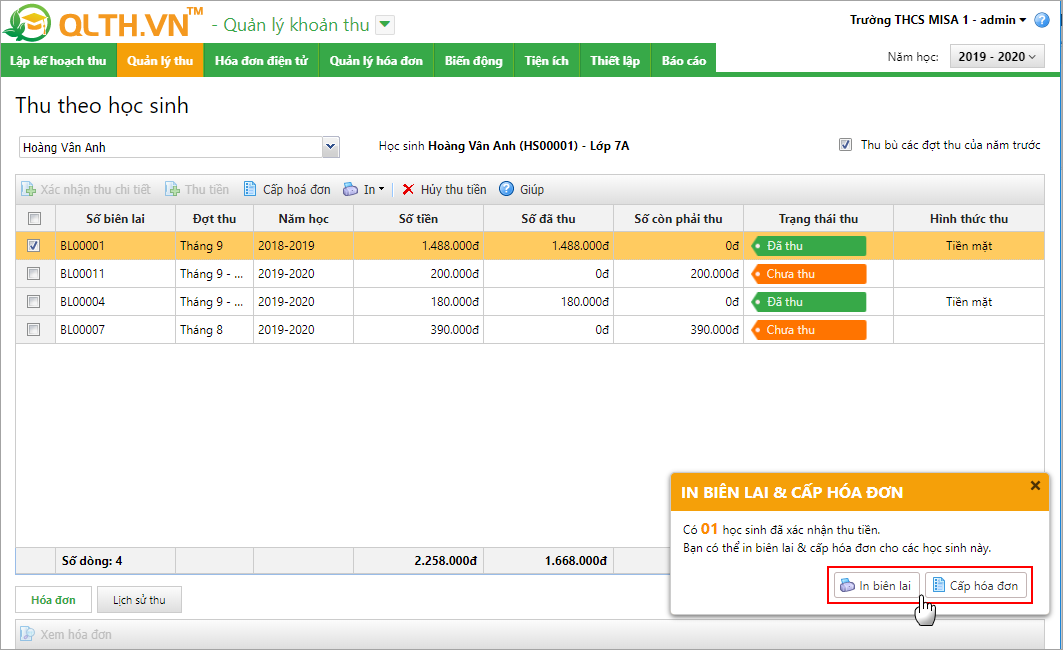Viewport: 1063px width, 650px height.
Task: Uncheck the BL00001 row checkbox
Action: coord(34,245)
